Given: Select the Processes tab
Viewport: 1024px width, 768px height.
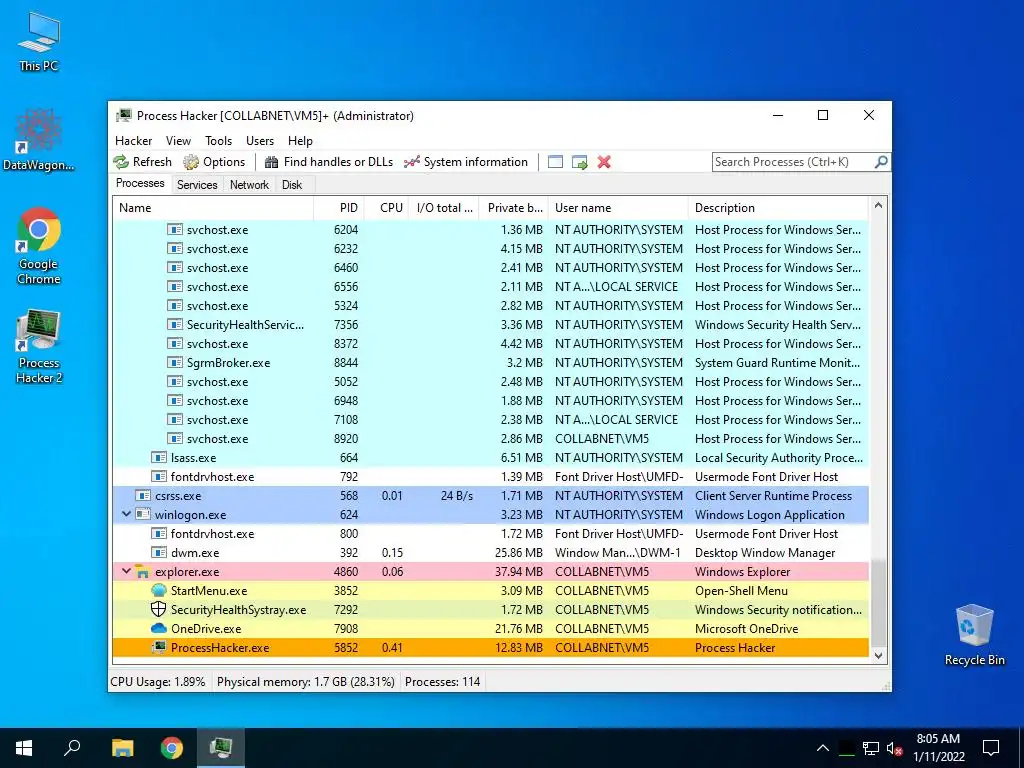Looking at the screenshot, I should pos(140,183).
